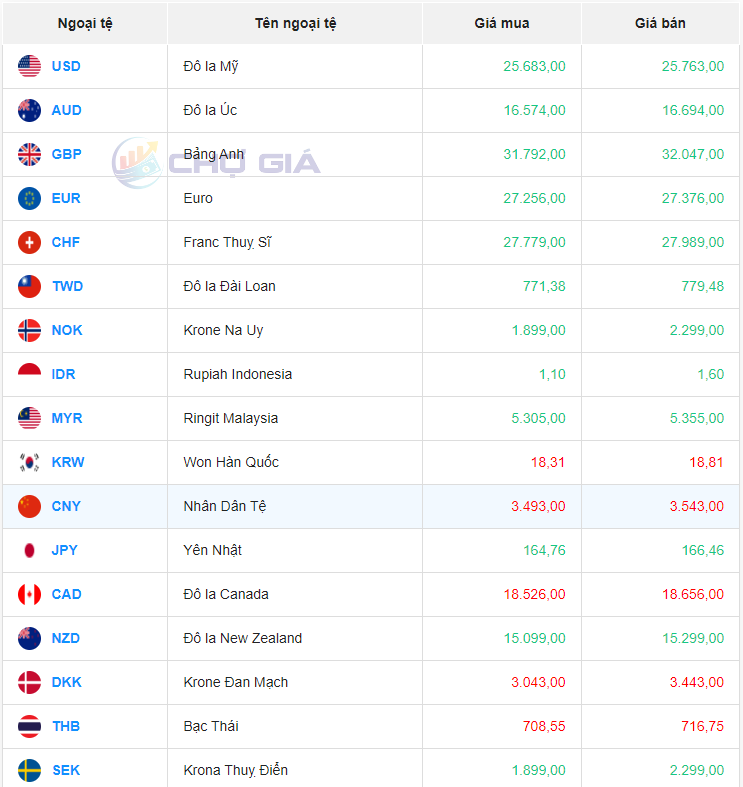
Task: Click the Swiss flag icon
Action: pos(29,242)
